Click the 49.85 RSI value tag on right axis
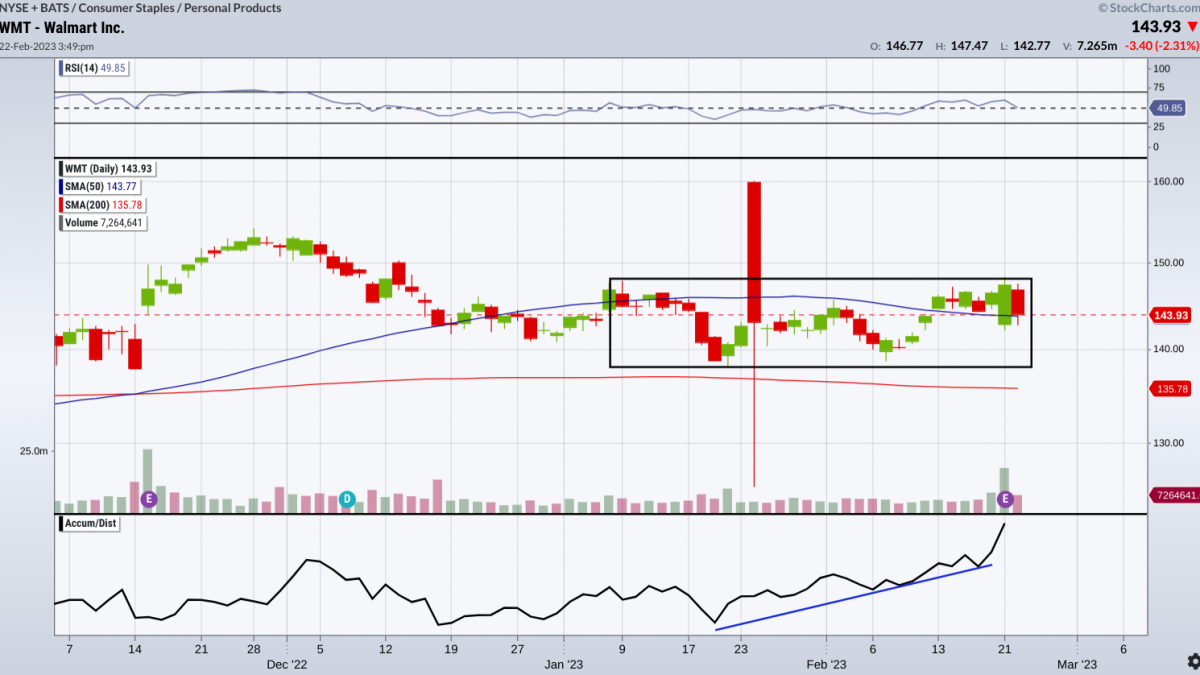 point(1166,108)
